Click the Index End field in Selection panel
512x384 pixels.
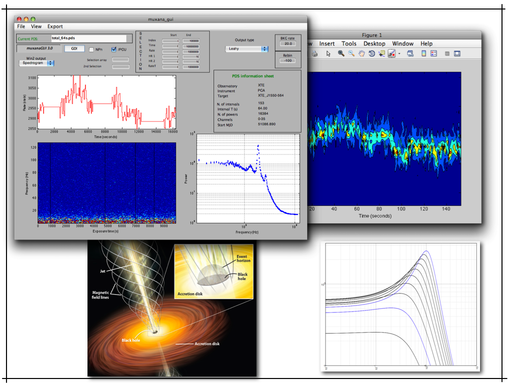point(191,41)
